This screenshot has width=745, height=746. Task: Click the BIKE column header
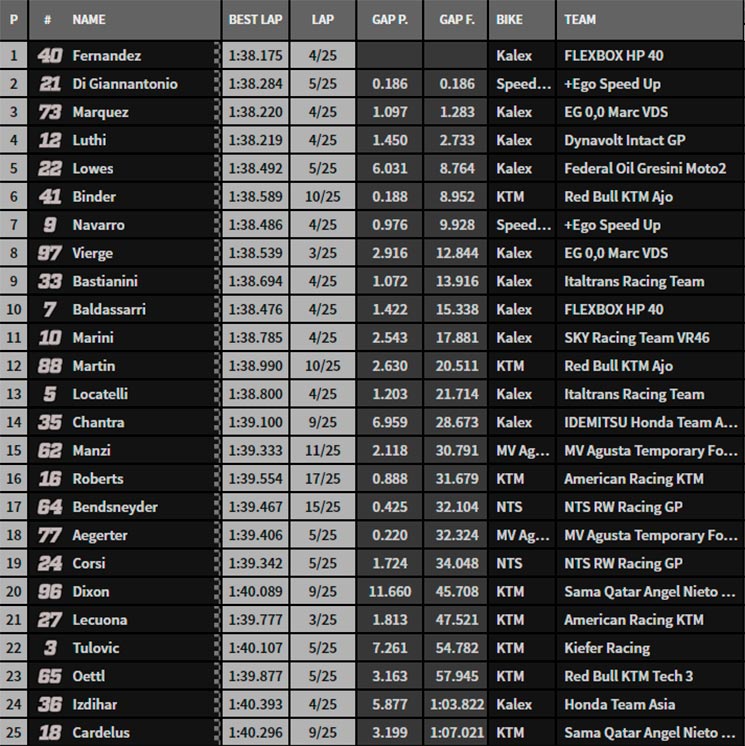tap(509, 20)
